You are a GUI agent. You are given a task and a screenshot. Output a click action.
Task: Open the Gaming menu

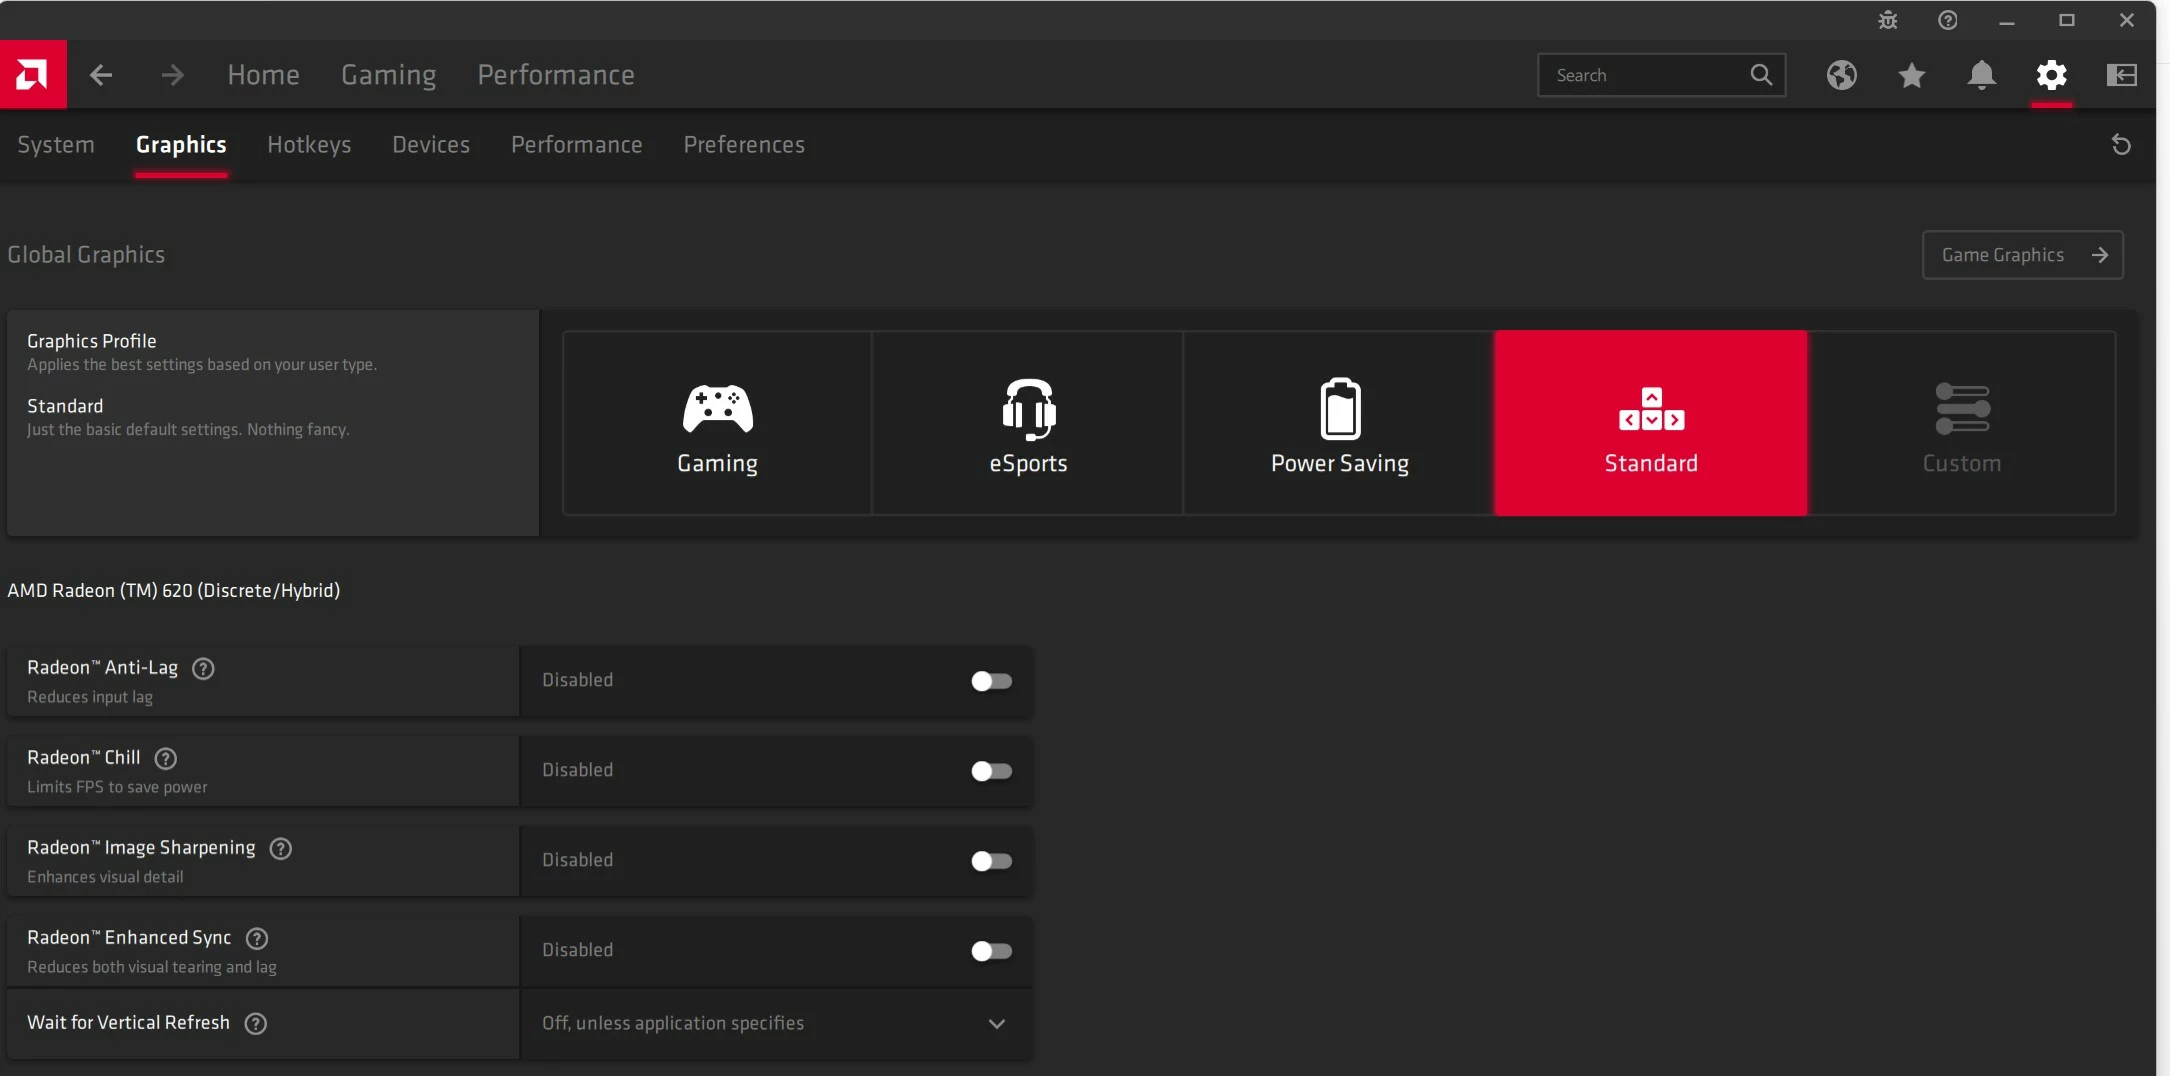pos(388,75)
